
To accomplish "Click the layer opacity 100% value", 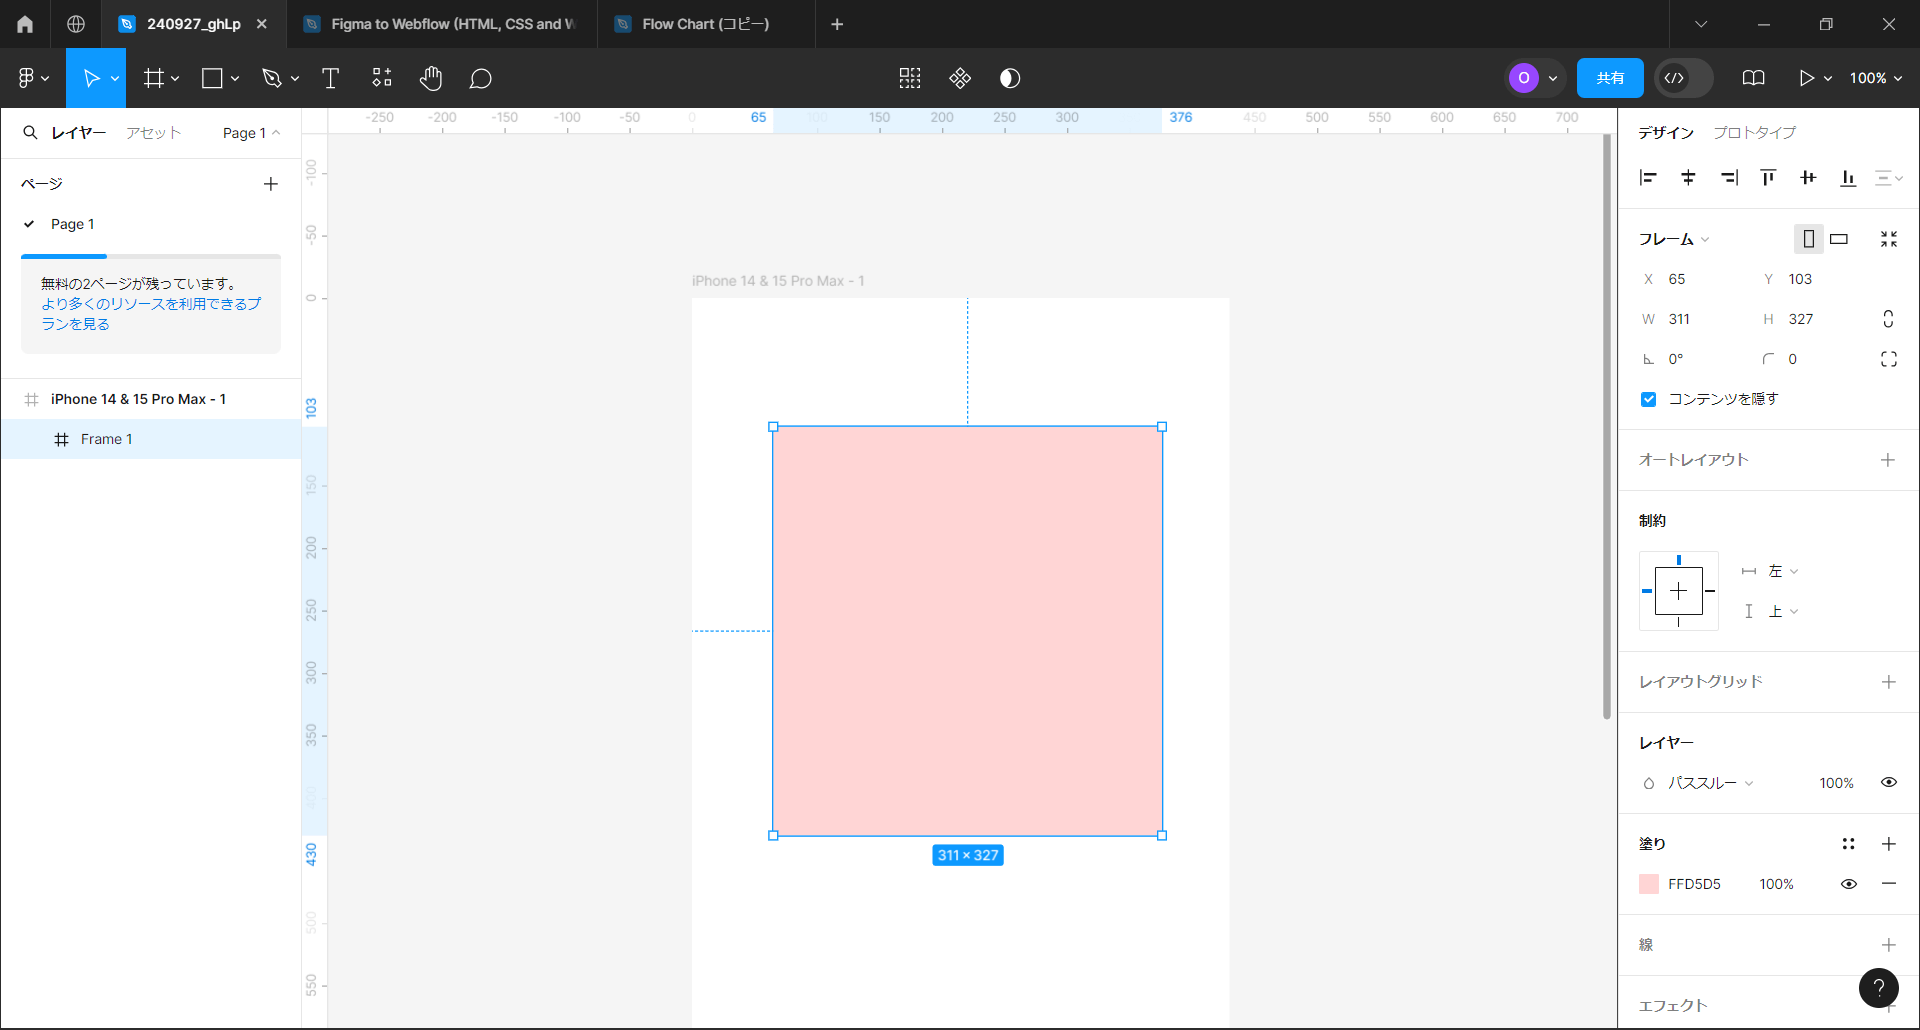I will pyautogui.click(x=1836, y=783).
